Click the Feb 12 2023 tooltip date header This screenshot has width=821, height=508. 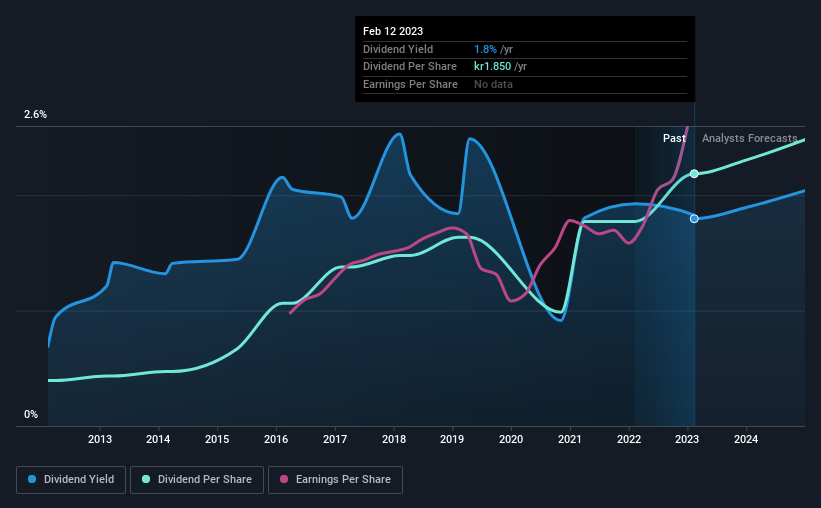tap(393, 31)
